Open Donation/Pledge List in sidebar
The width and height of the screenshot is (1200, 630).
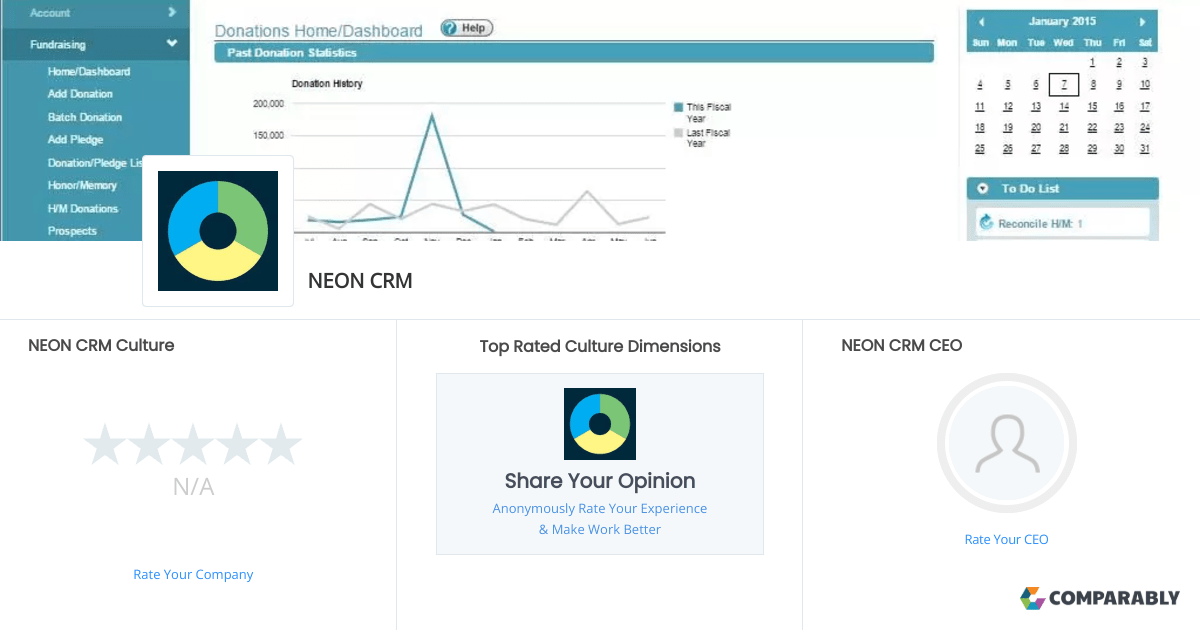(95, 163)
